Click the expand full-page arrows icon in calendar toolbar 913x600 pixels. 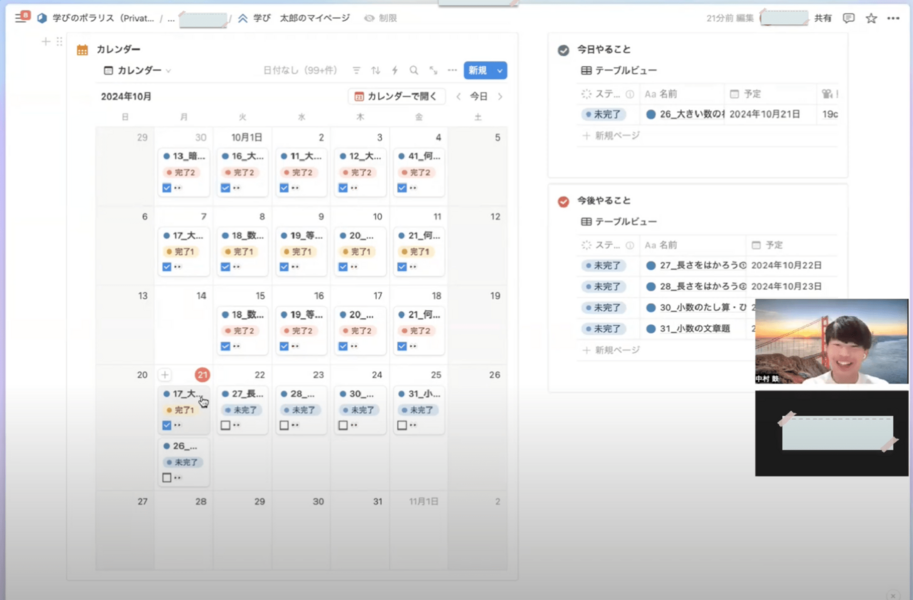(x=433, y=71)
